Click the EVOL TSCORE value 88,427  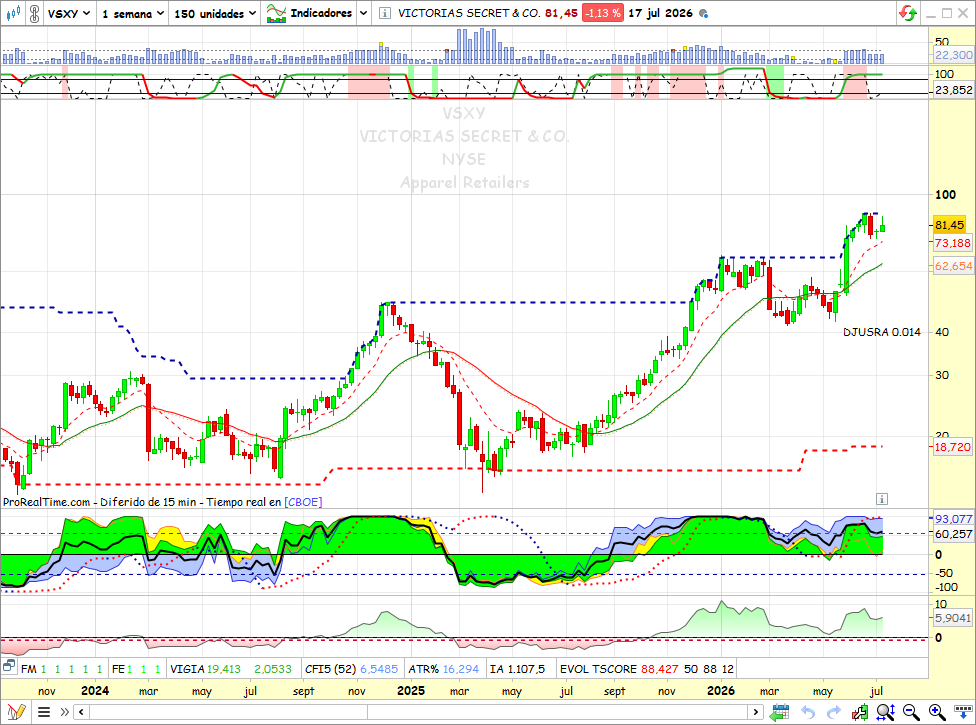659,669
